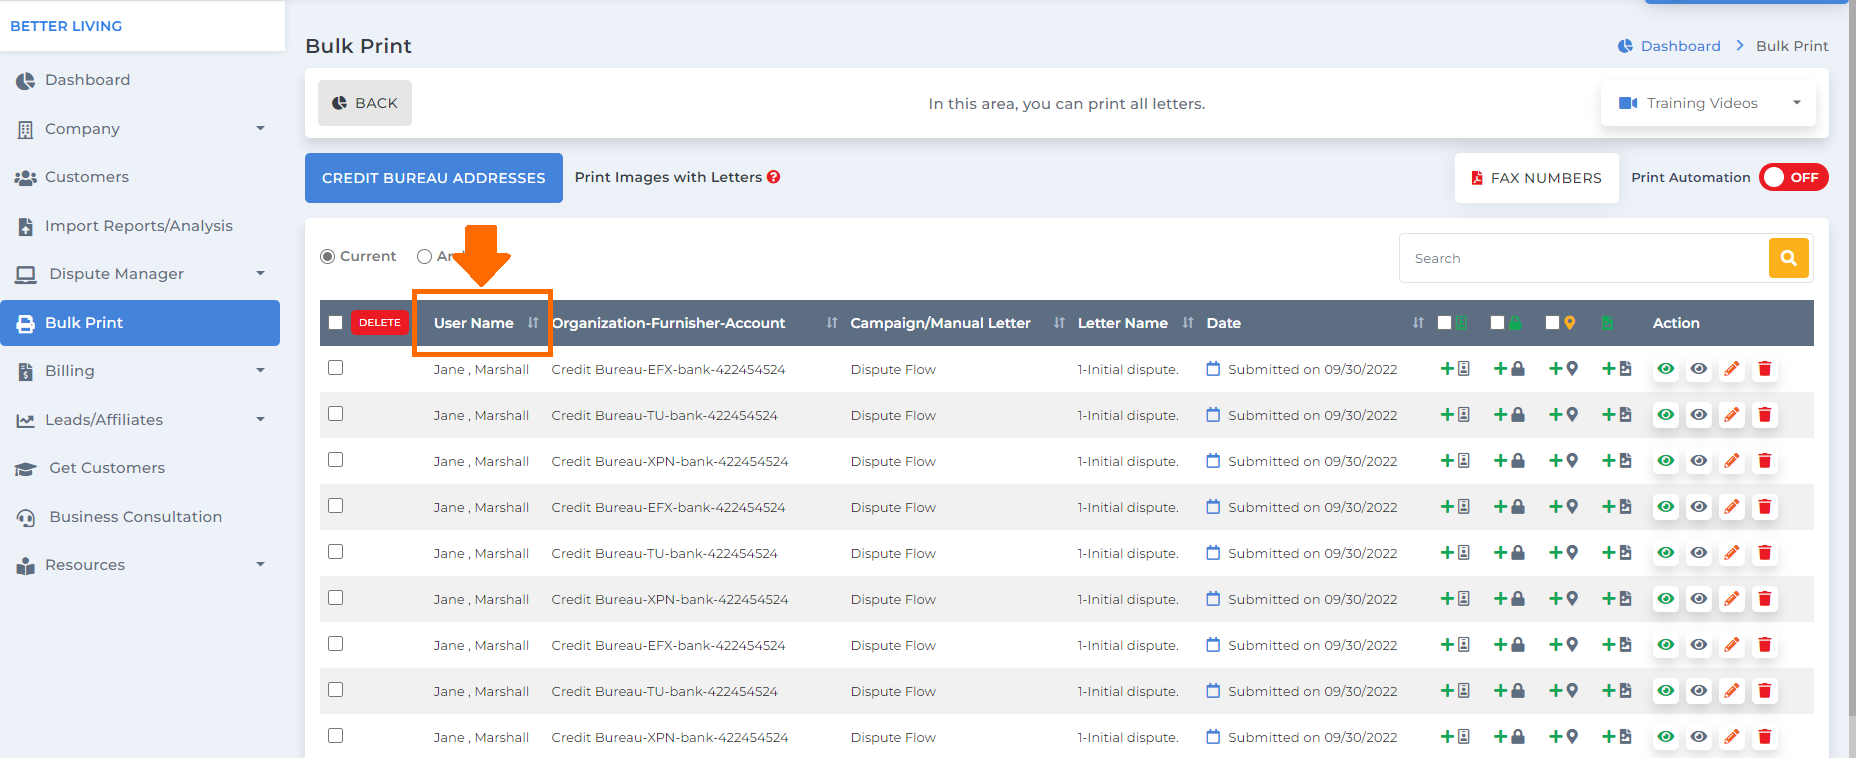
Task: Click the red DELETE button in table header
Action: (x=380, y=322)
